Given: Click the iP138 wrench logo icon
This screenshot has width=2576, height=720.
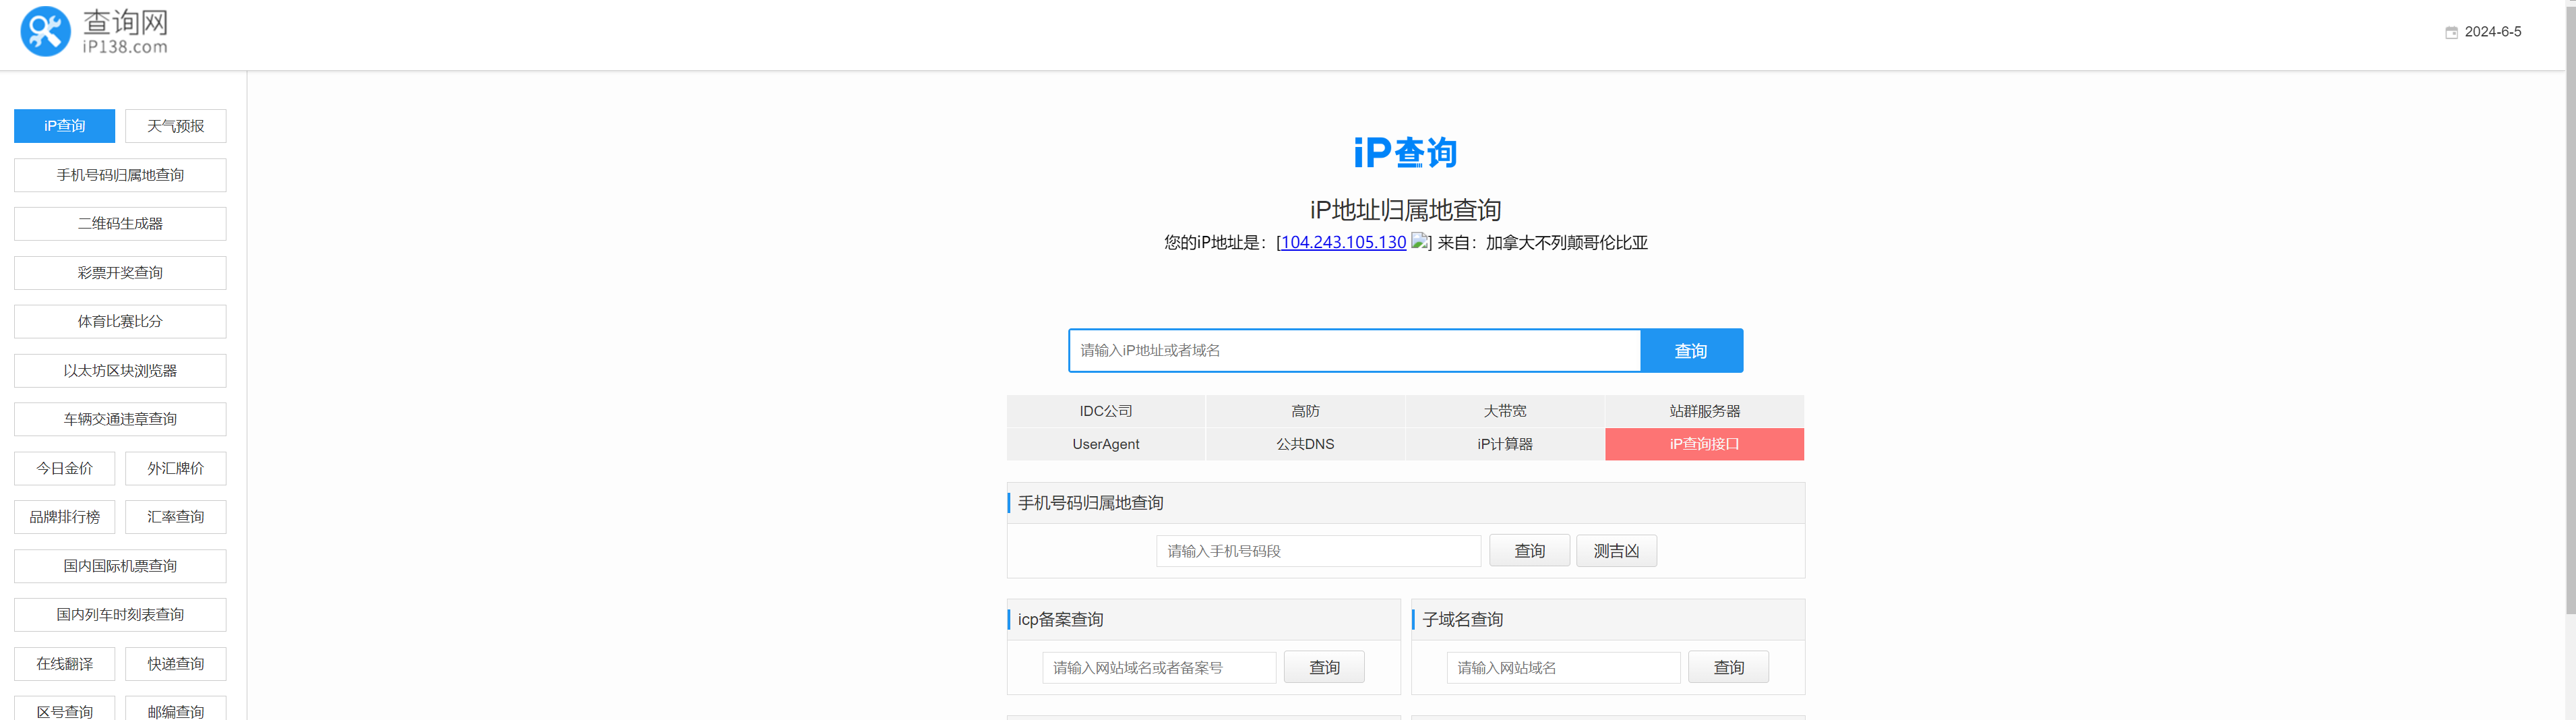Looking at the screenshot, I should coord(46,31).
